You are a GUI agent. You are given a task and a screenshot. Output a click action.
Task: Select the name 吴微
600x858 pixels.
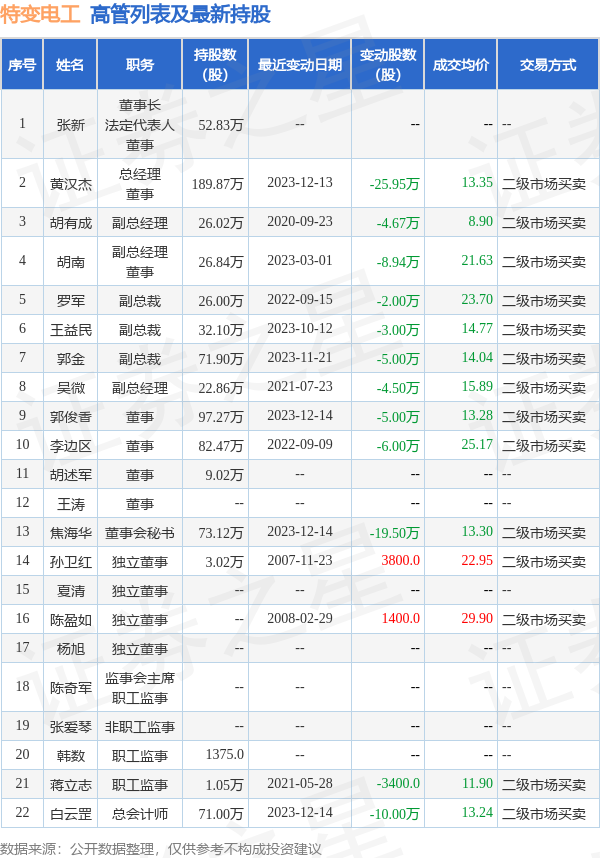pos(71,387)
